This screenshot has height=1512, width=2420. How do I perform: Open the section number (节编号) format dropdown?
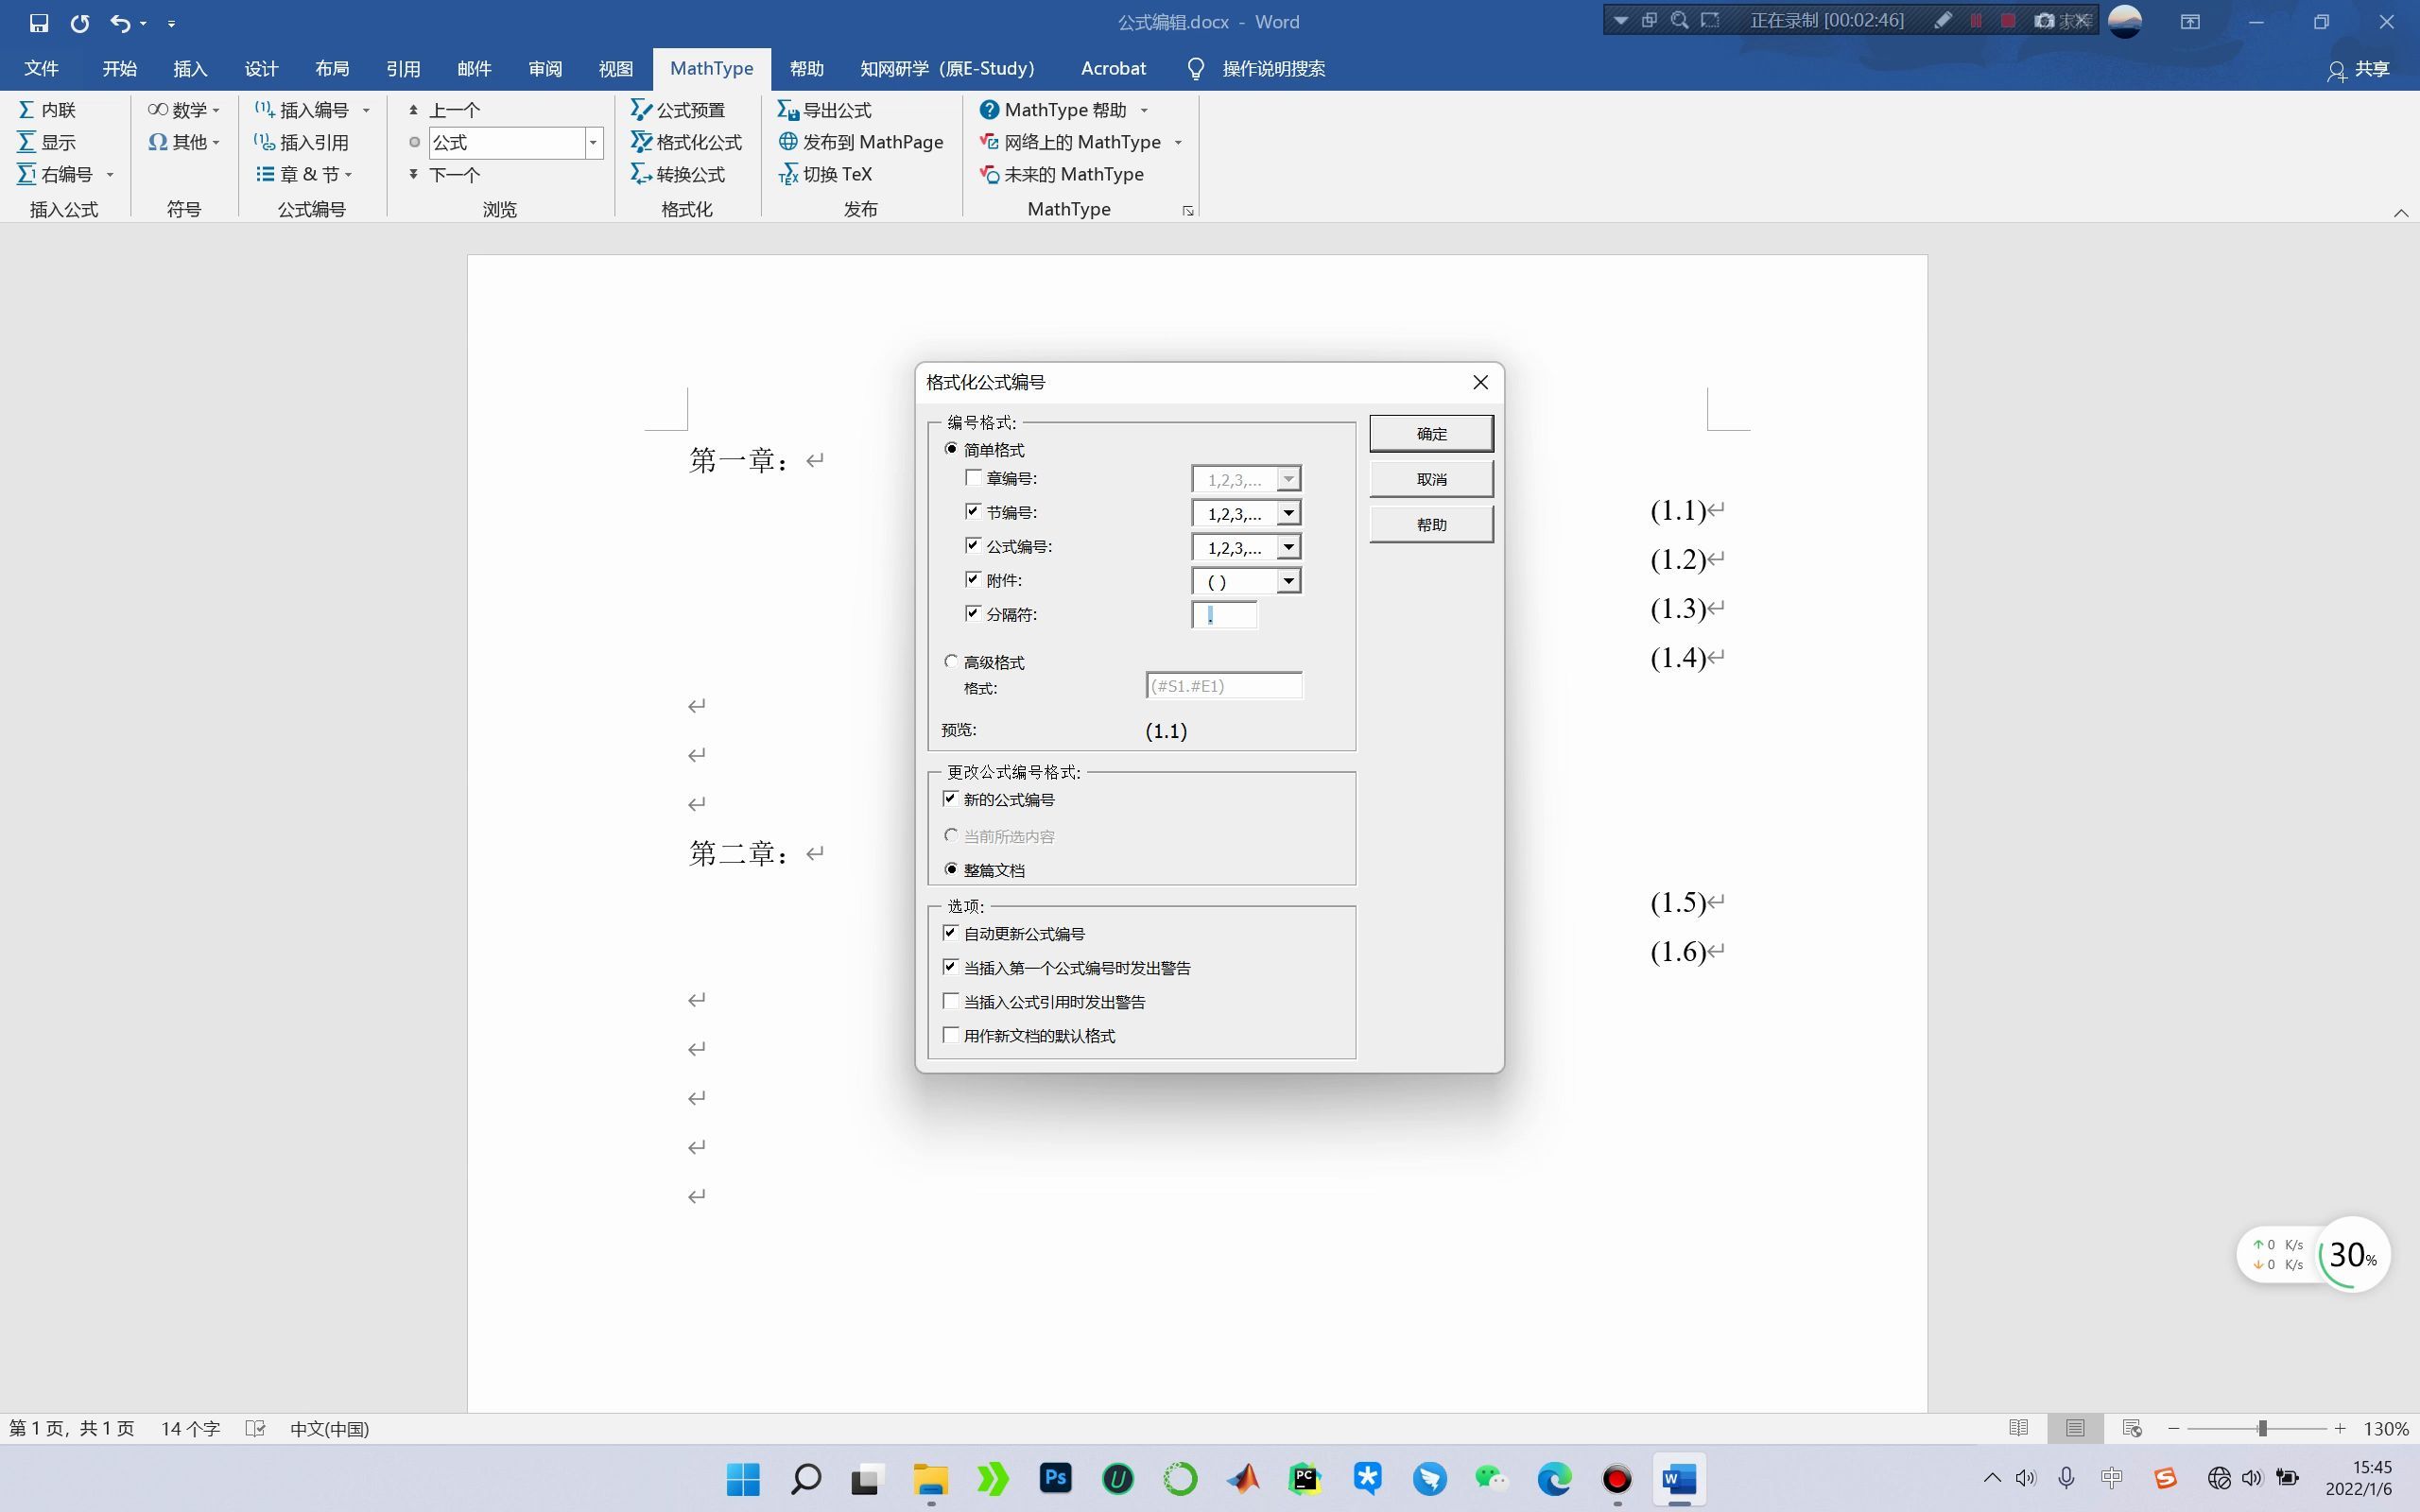pos(1289,514)
